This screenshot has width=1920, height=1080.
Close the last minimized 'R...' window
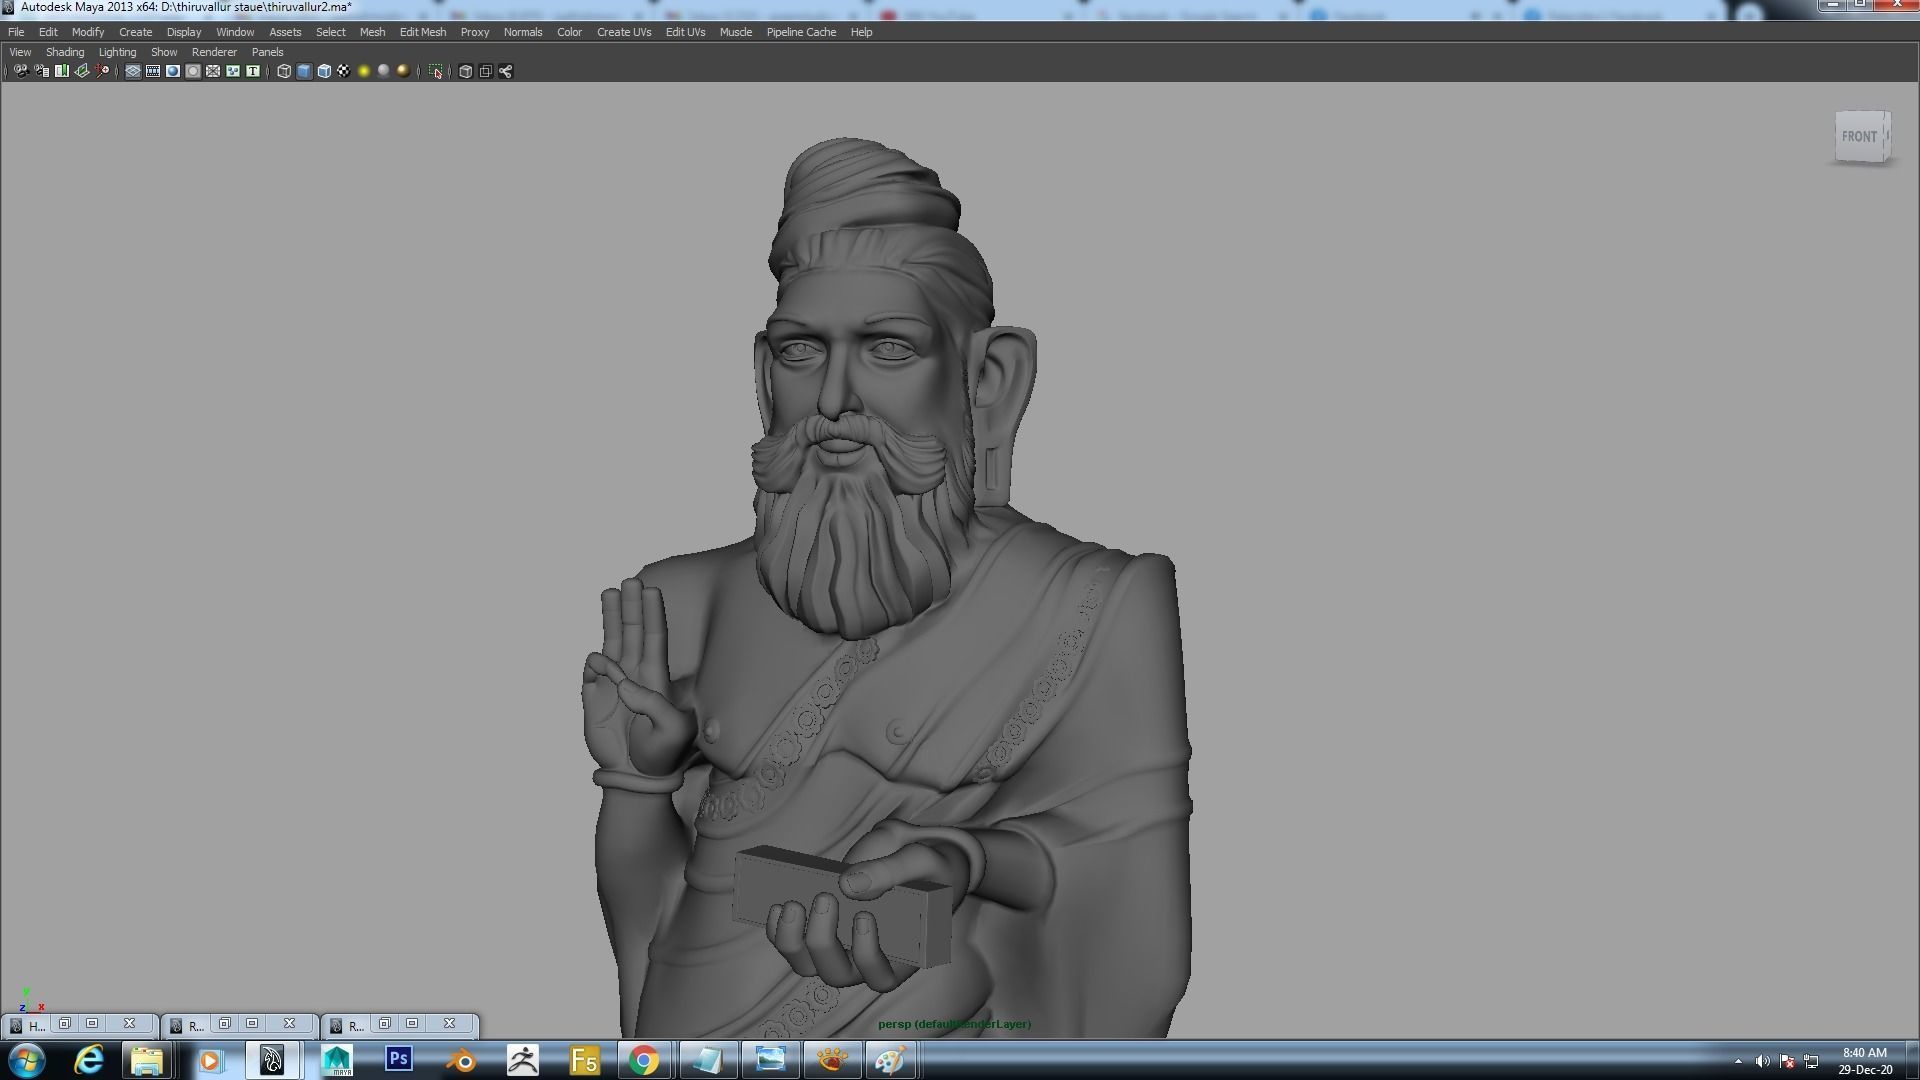click(x=449, y=1024)
